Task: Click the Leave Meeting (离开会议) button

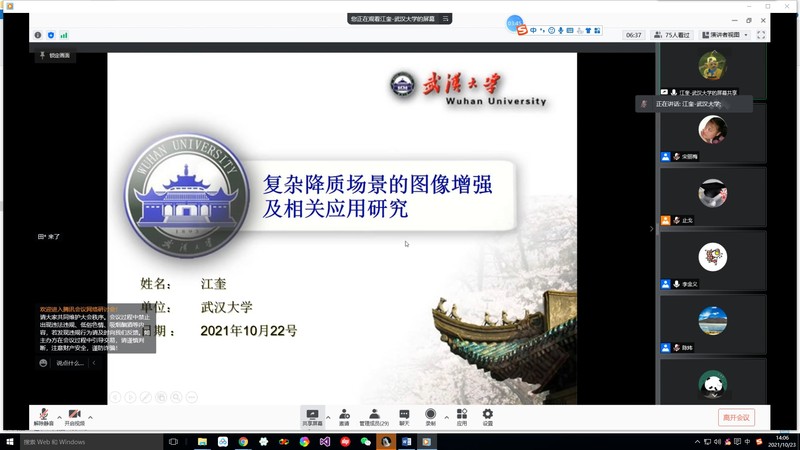Action: (x=736, y=417)
